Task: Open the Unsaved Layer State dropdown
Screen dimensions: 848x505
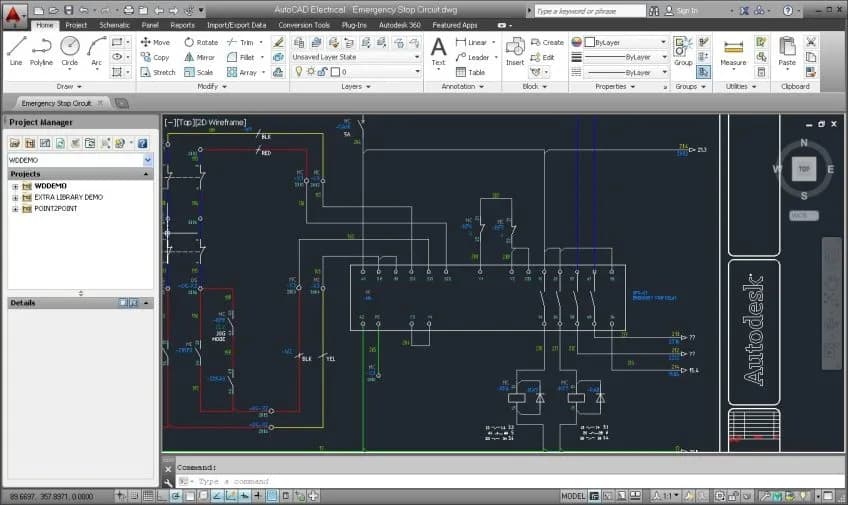Action: [x=356, y=57]
